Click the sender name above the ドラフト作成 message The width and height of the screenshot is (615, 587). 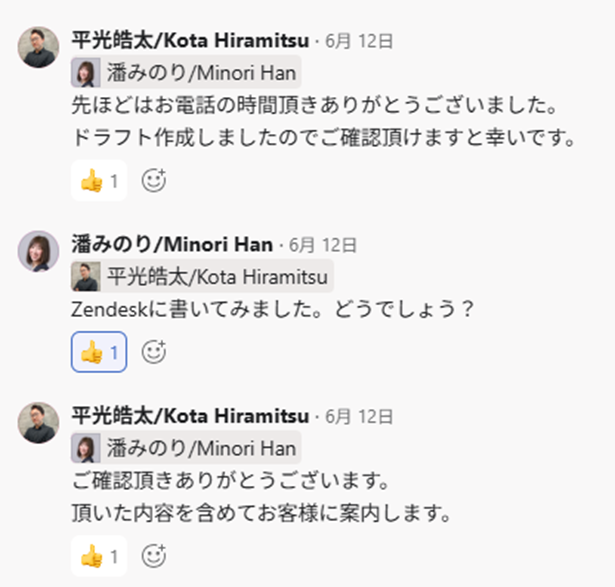click(x=191, y=40)
